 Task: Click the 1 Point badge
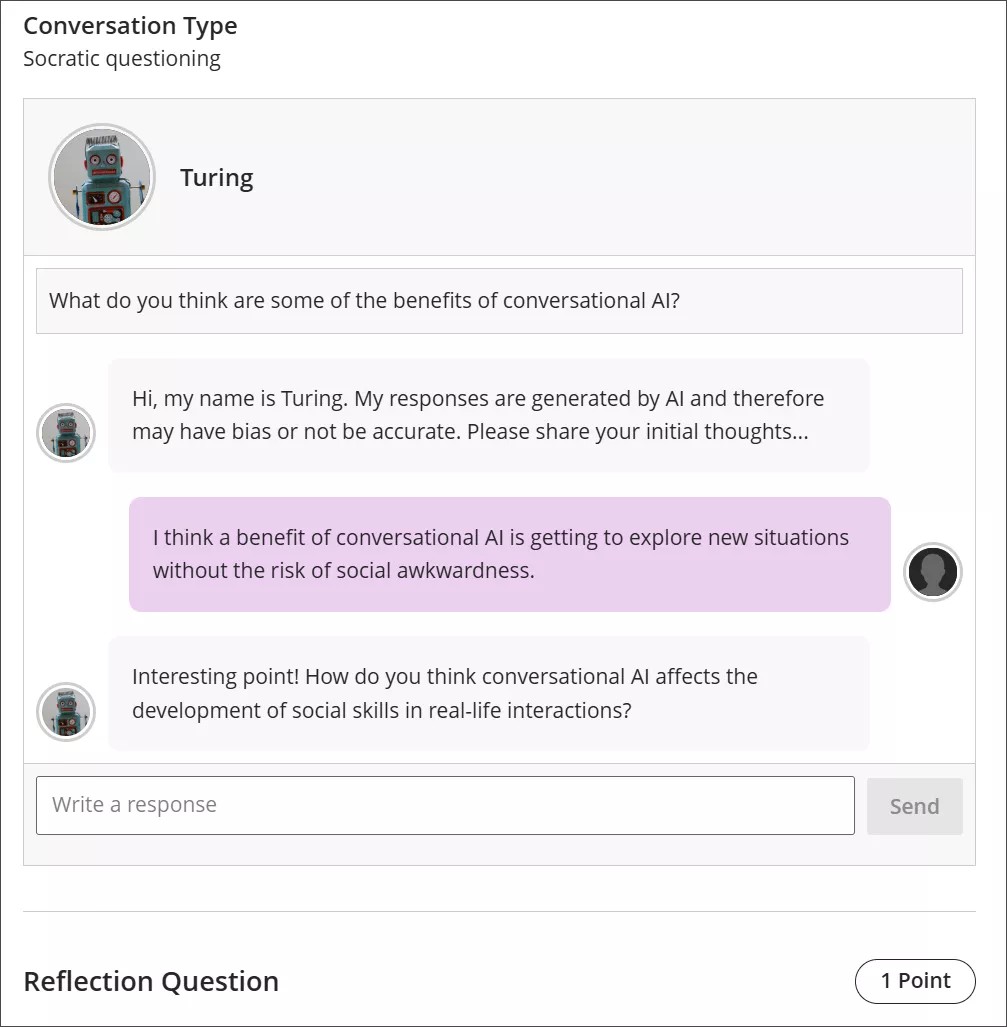point(914,981)
